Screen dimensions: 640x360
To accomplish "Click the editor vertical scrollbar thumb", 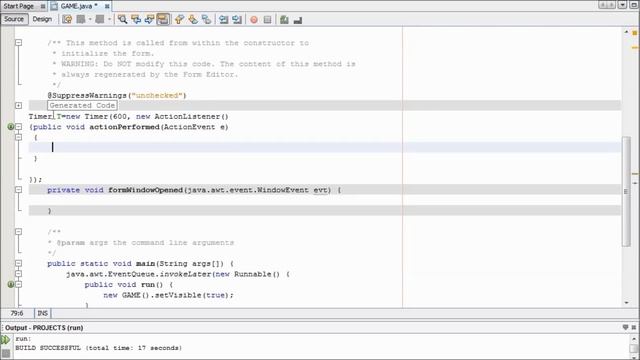I will [626, 191].
